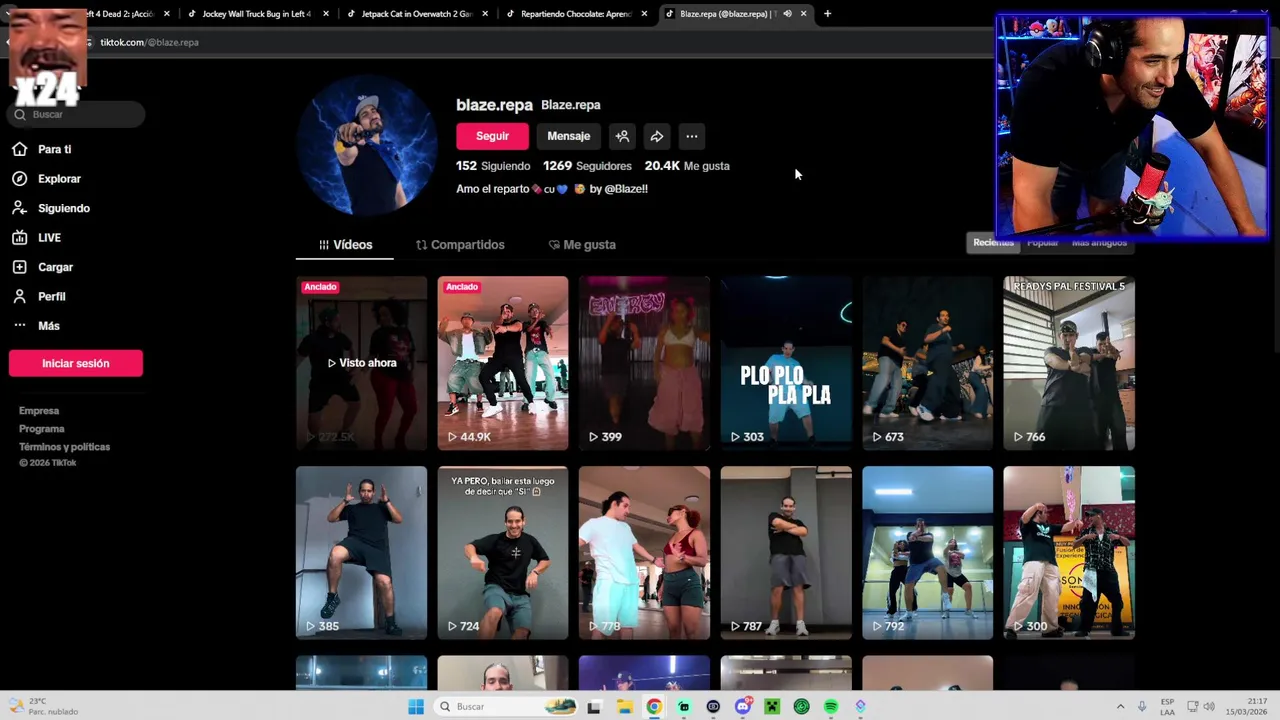Click the Chrome icon in the taskbar

coord(653,707)
